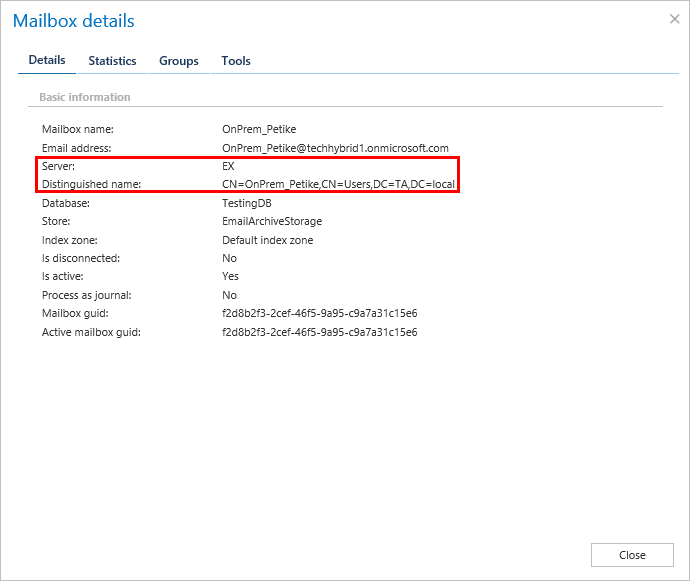
Task: Select the Mailbox guid value
Action: [x=319, y=313]
